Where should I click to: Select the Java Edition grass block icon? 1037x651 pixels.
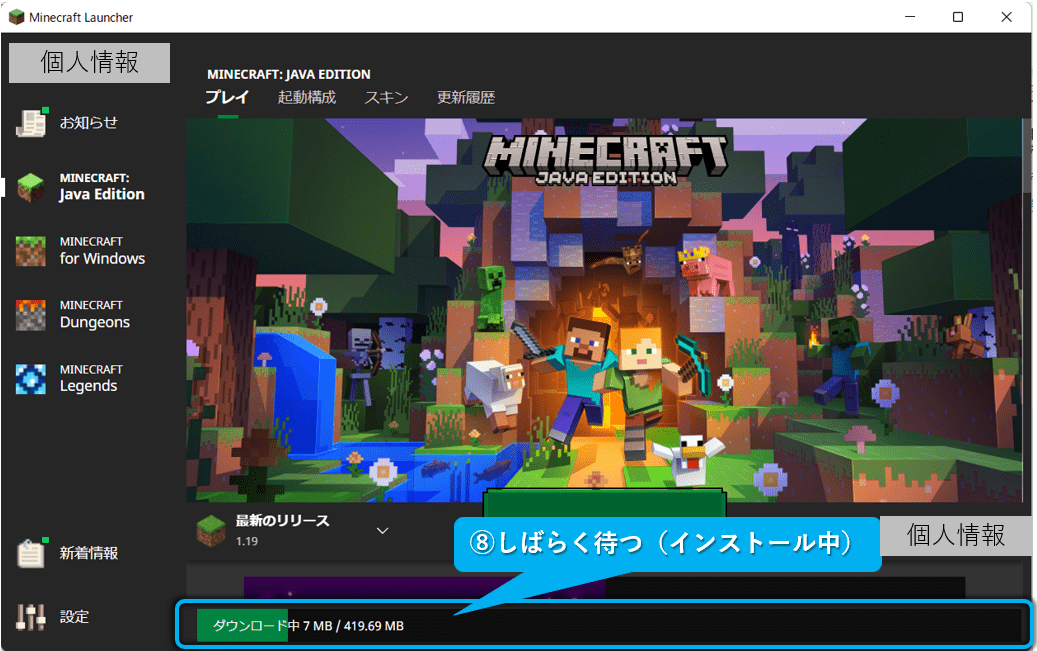point(30,187)
